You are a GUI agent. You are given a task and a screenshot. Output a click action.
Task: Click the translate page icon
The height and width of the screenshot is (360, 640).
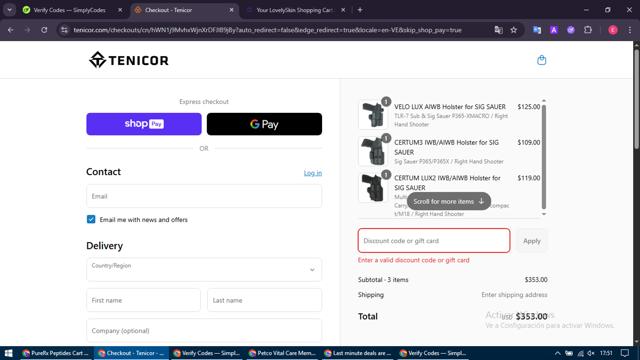498,30
